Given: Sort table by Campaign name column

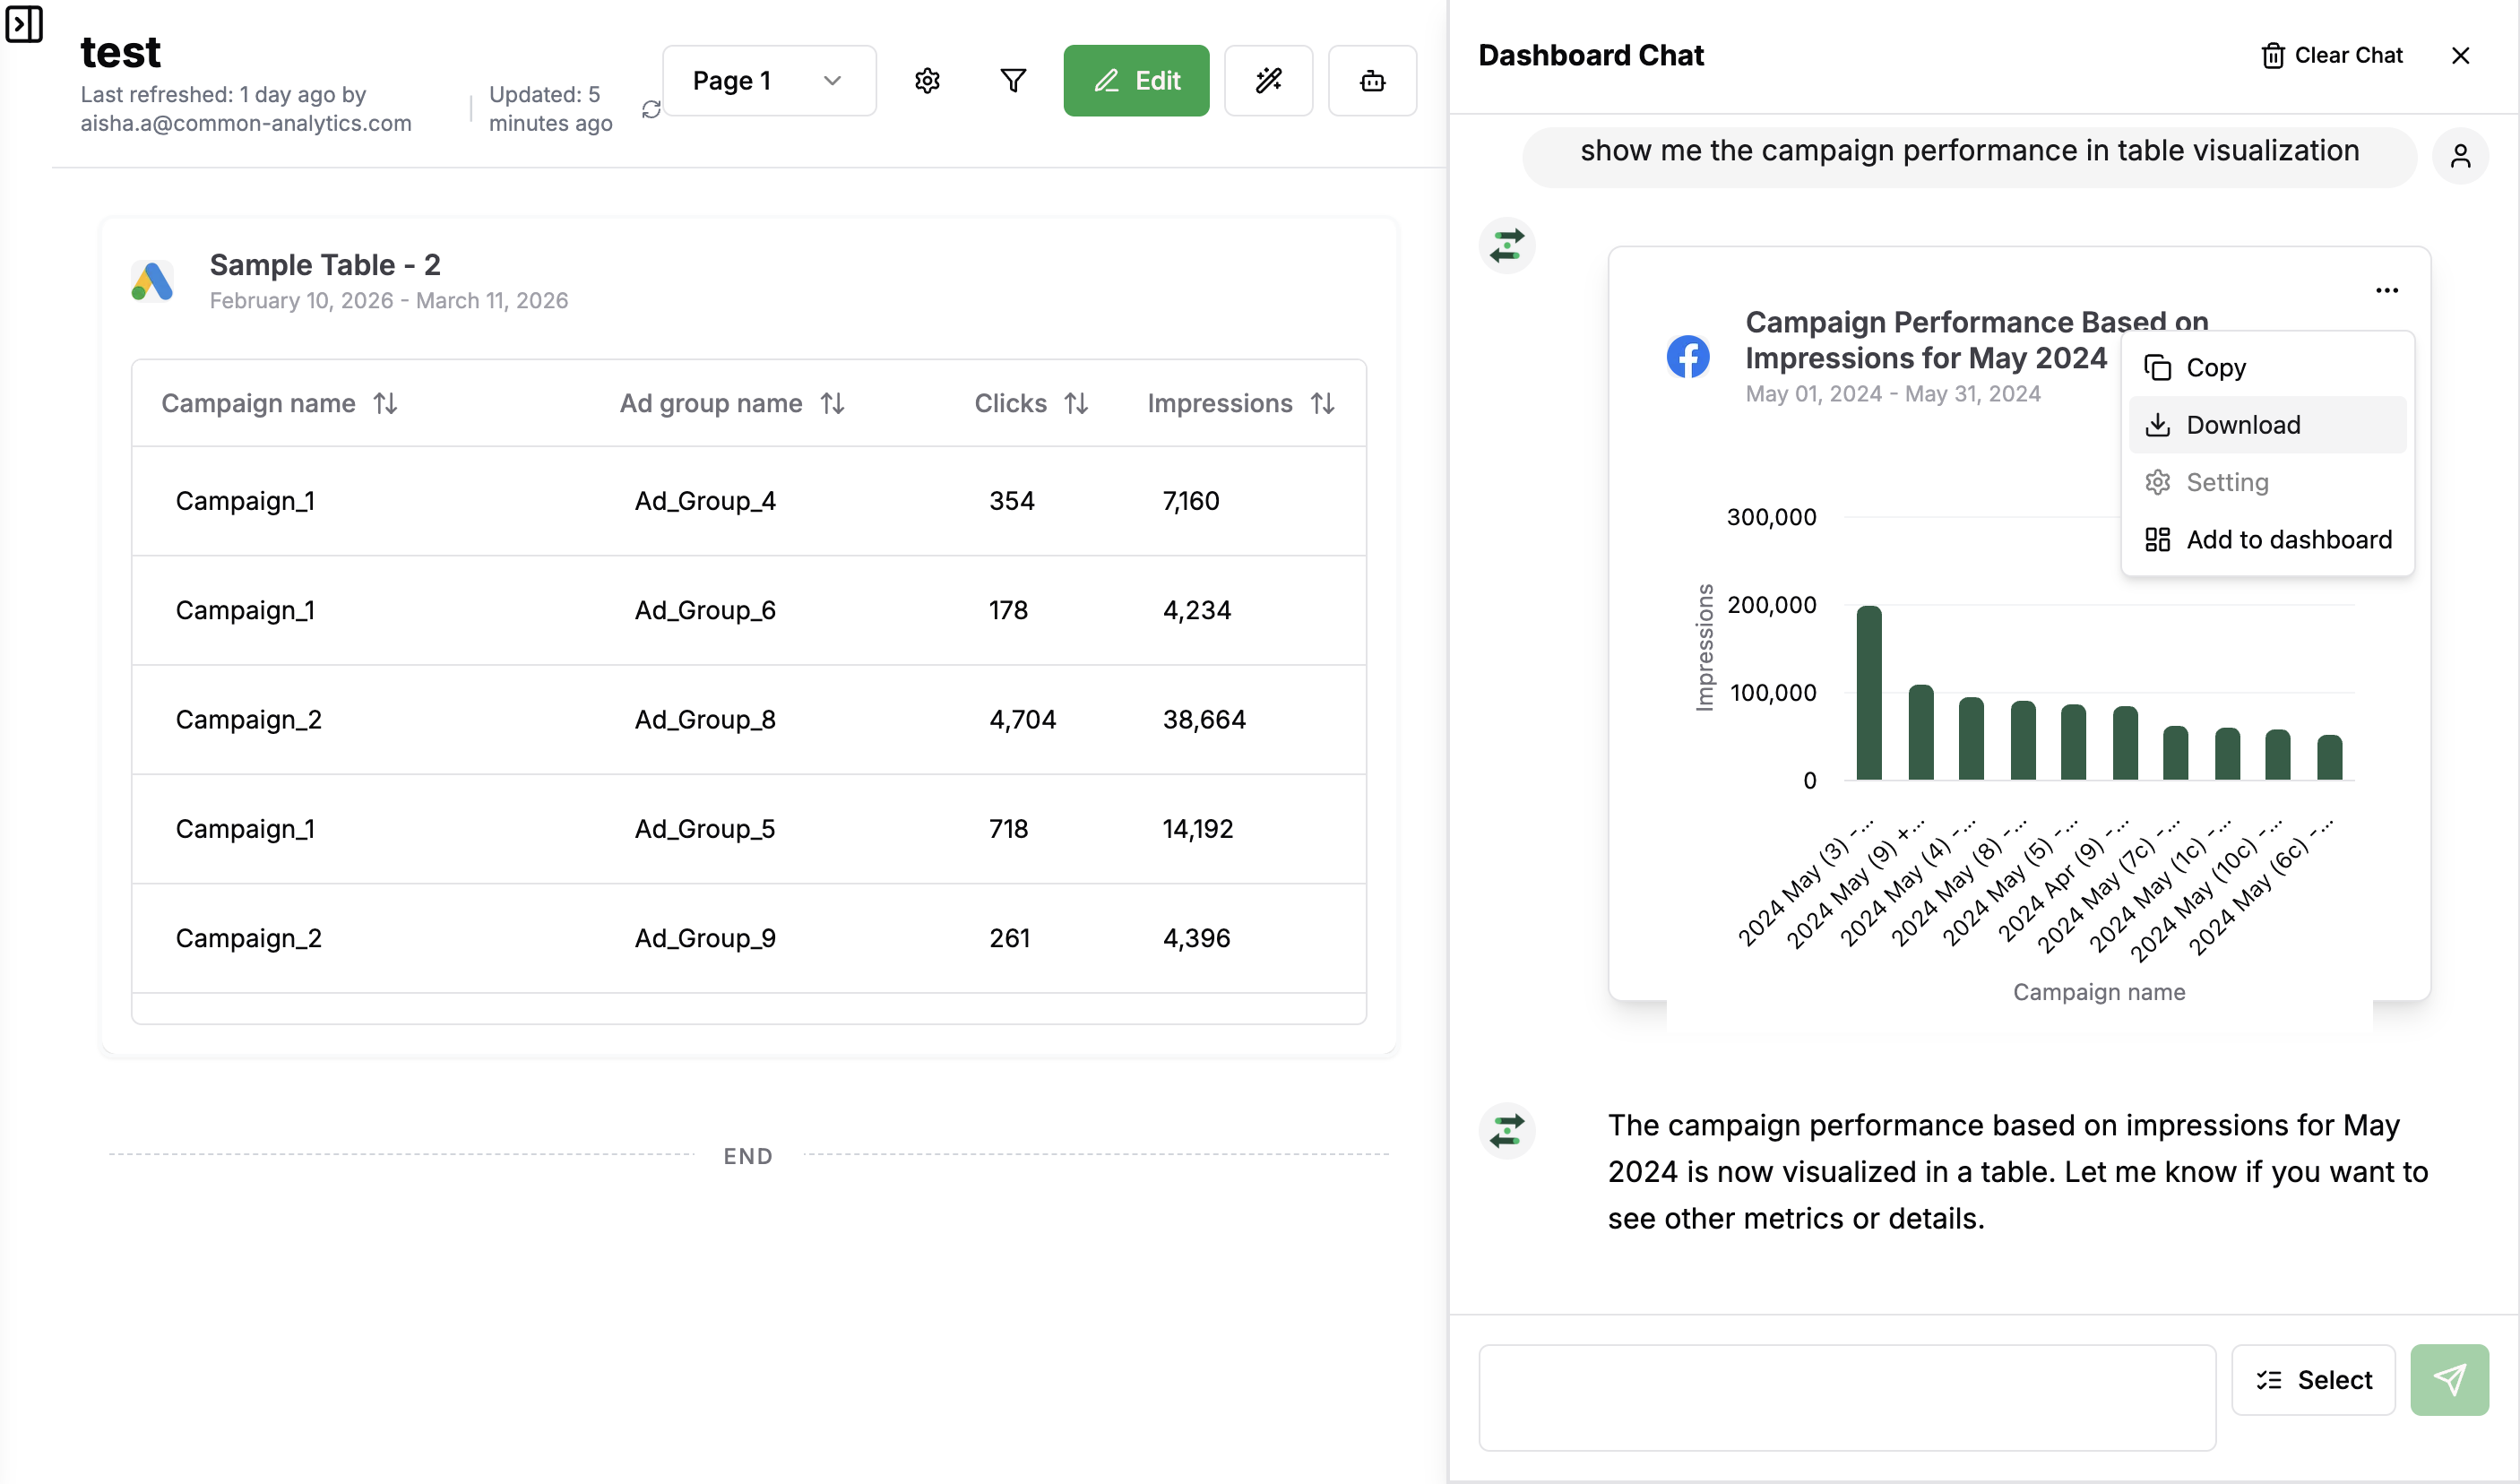Looking at the screenshot, I should [x=385, y=403].
